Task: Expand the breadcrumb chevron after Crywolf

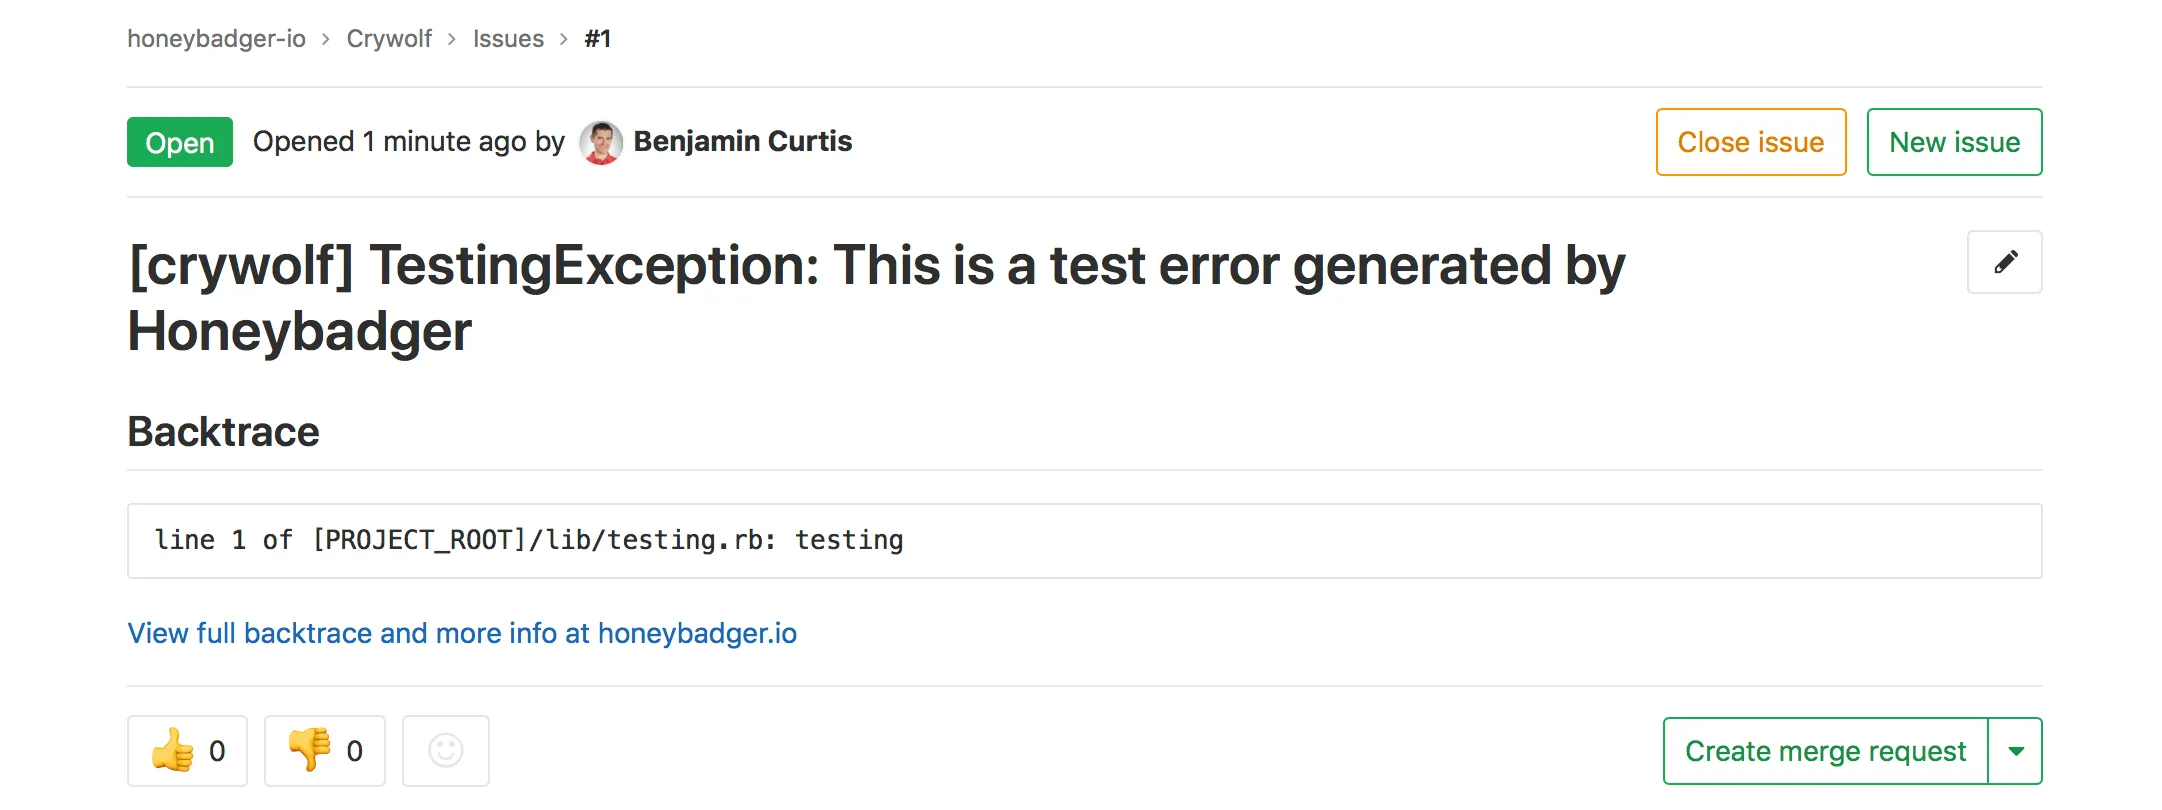Action: pos(452,39)
